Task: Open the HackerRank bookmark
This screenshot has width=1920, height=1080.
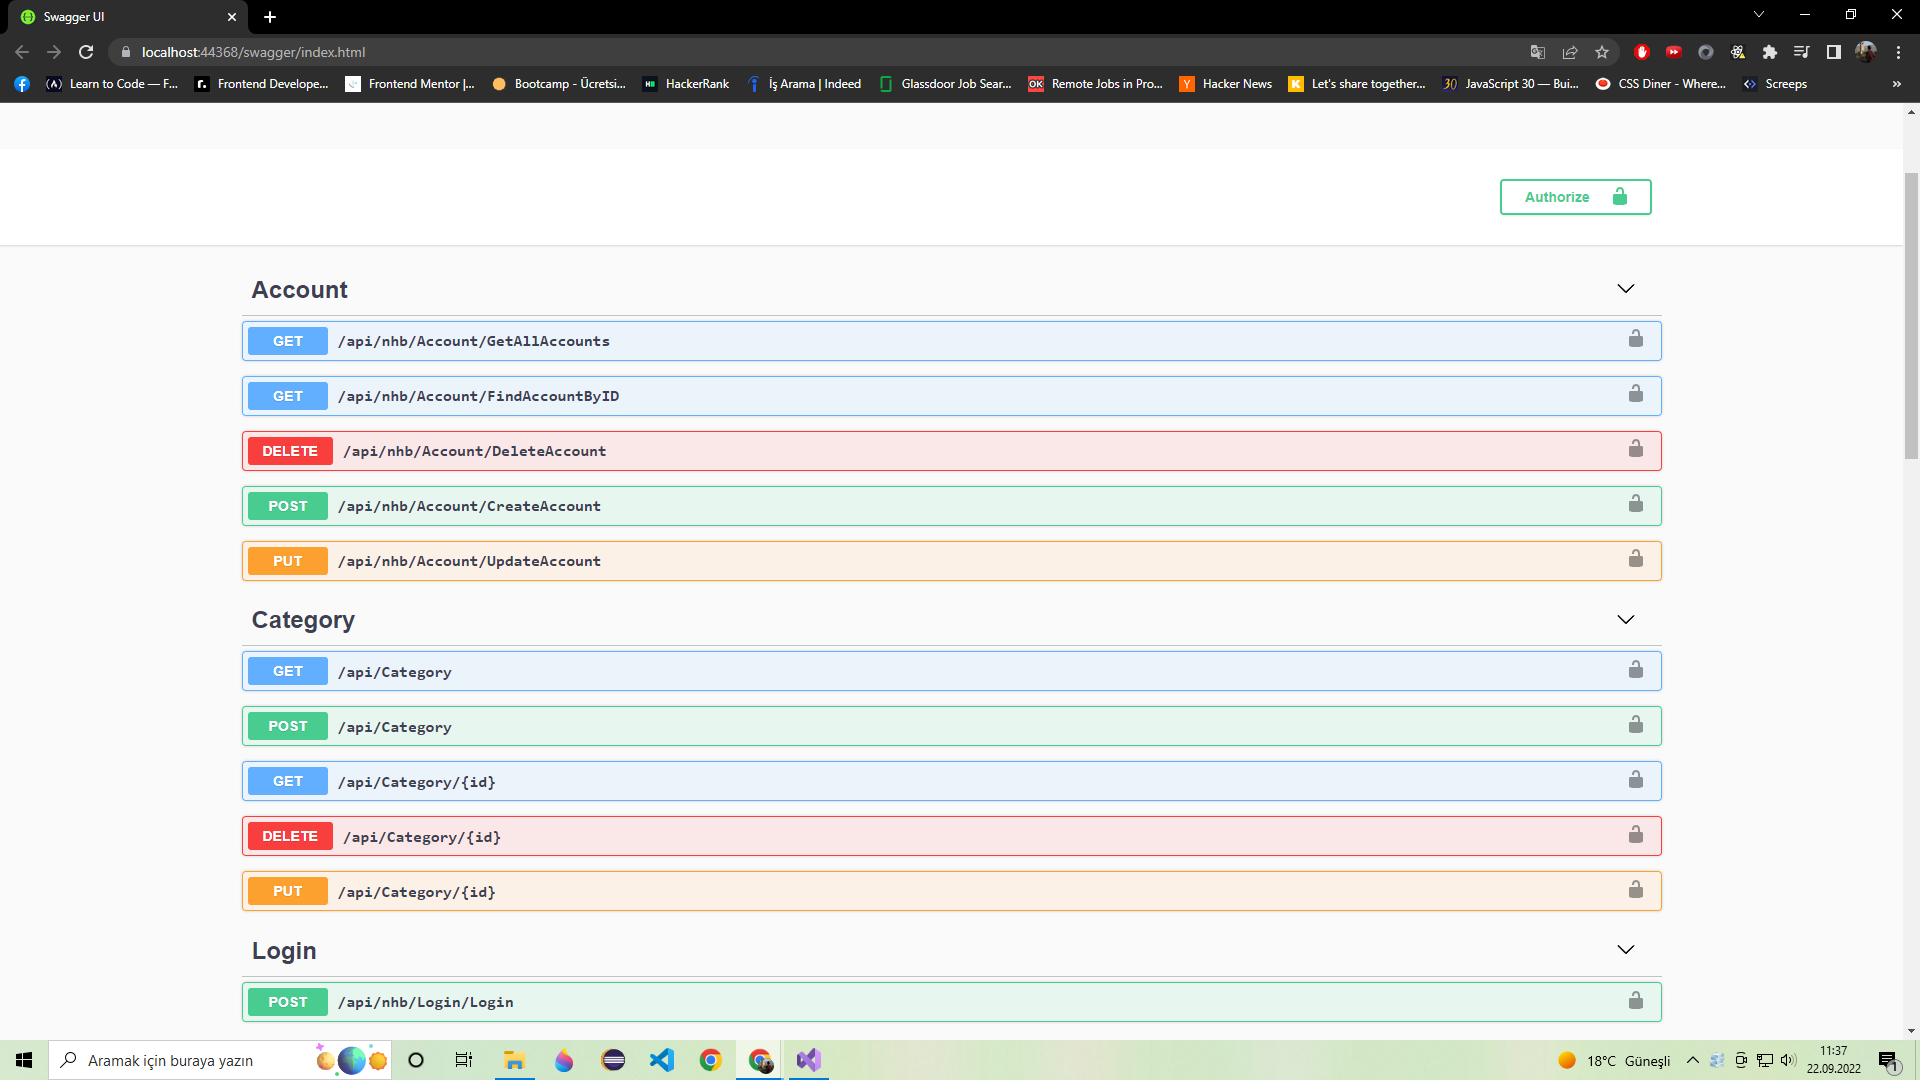Action: pos(686,84)
